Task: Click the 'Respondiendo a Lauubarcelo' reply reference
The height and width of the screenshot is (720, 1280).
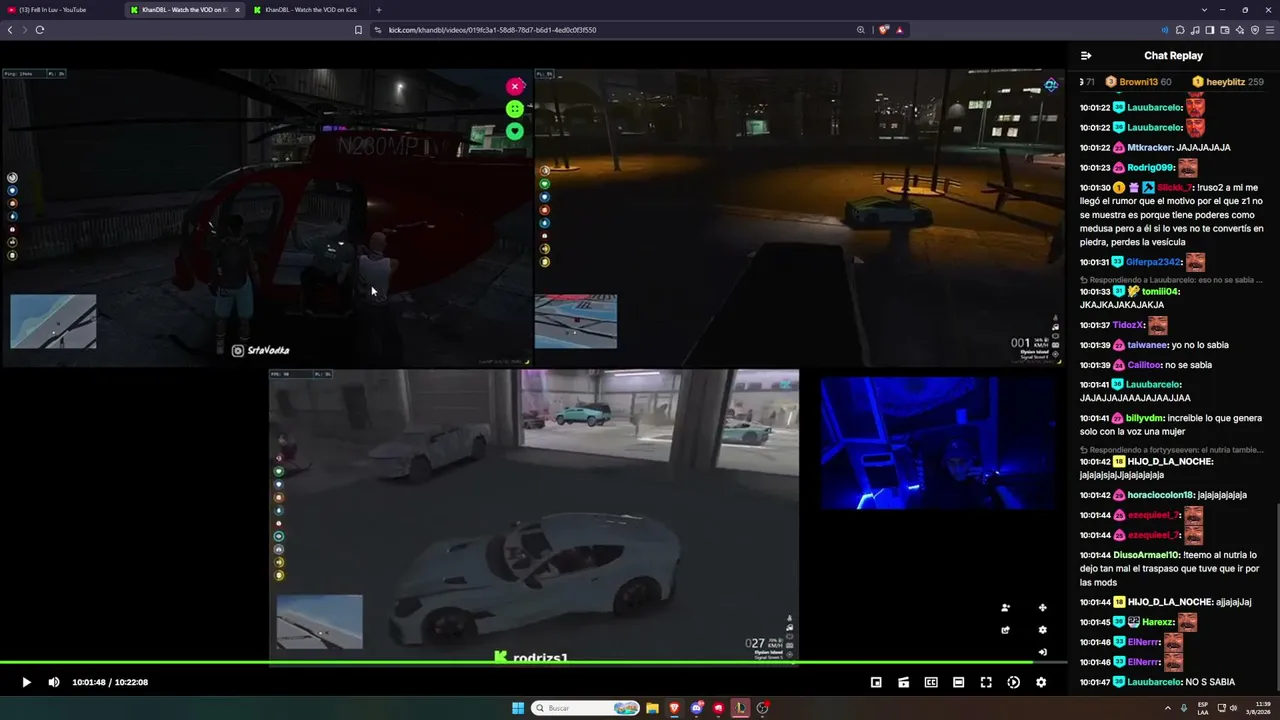Action: point(1171,280)
